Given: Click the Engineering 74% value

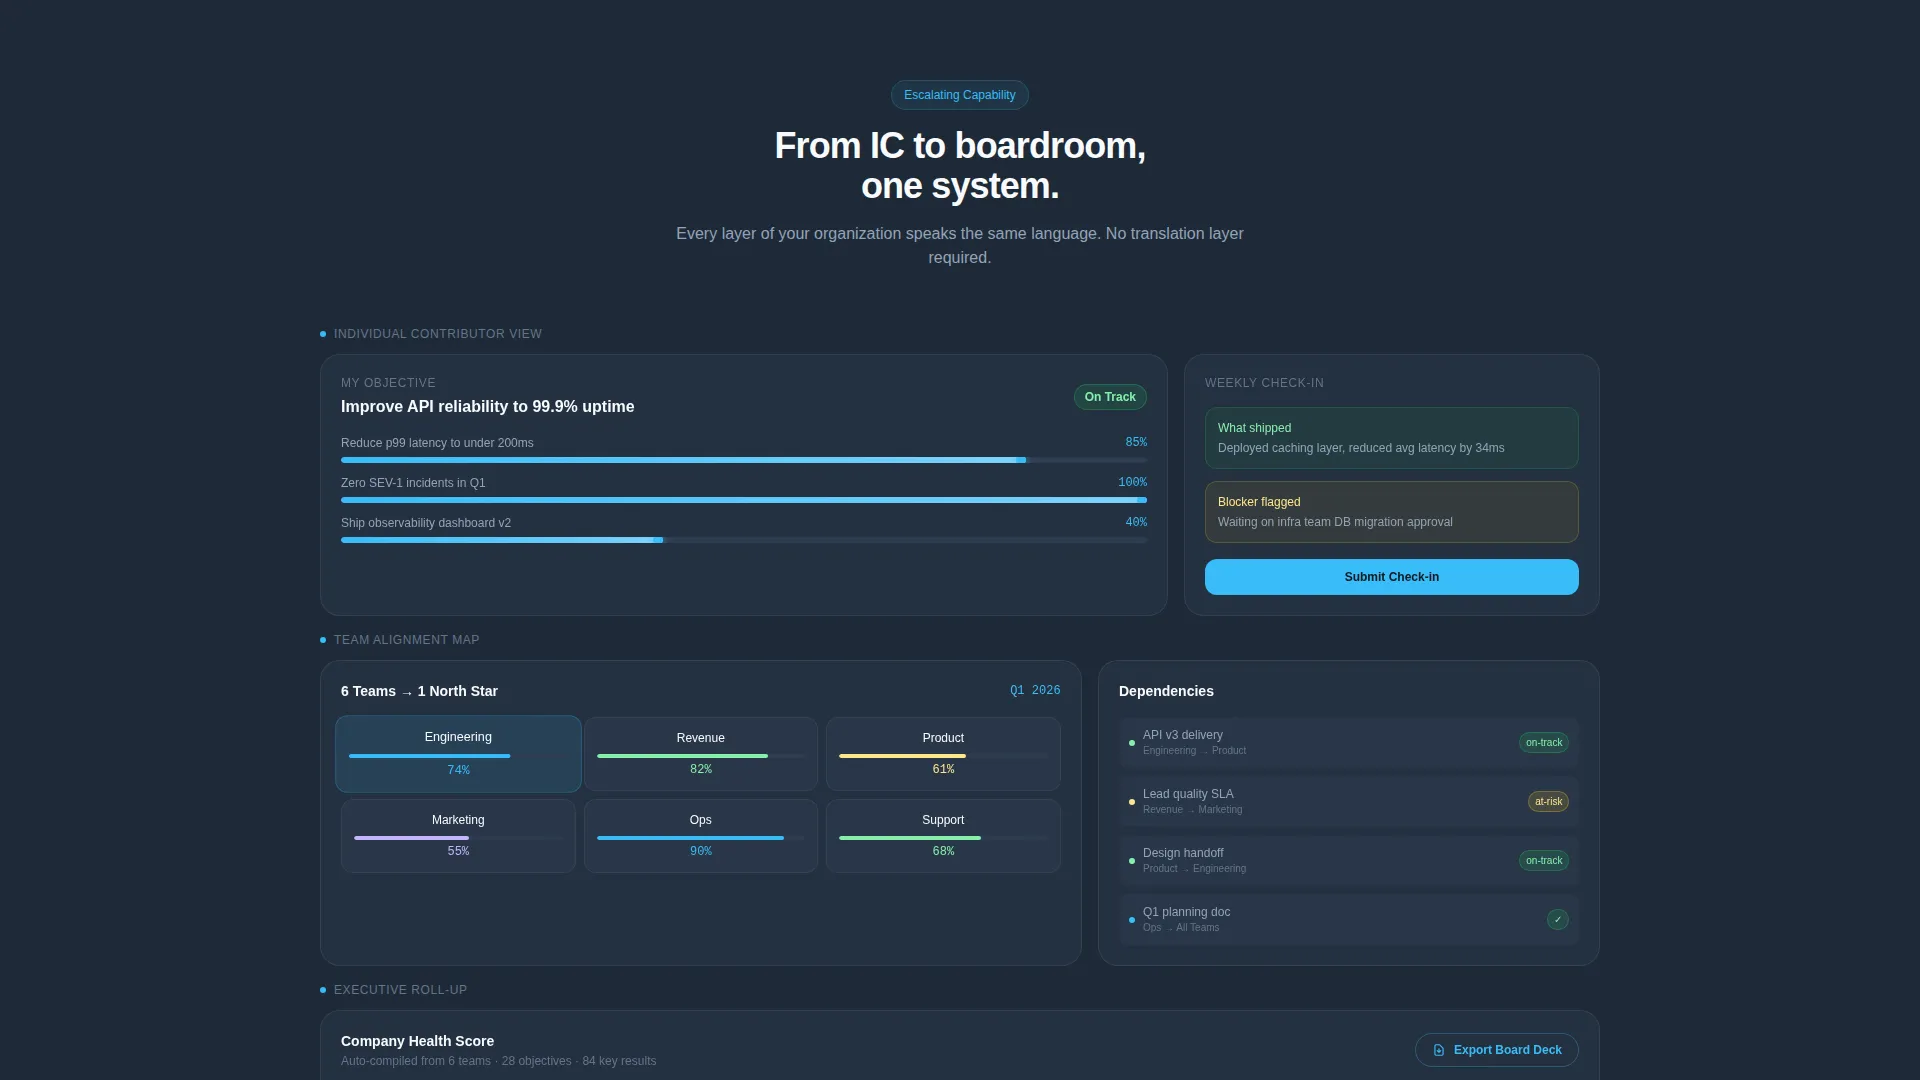Looking at the screenshot, I should (458, 770).
